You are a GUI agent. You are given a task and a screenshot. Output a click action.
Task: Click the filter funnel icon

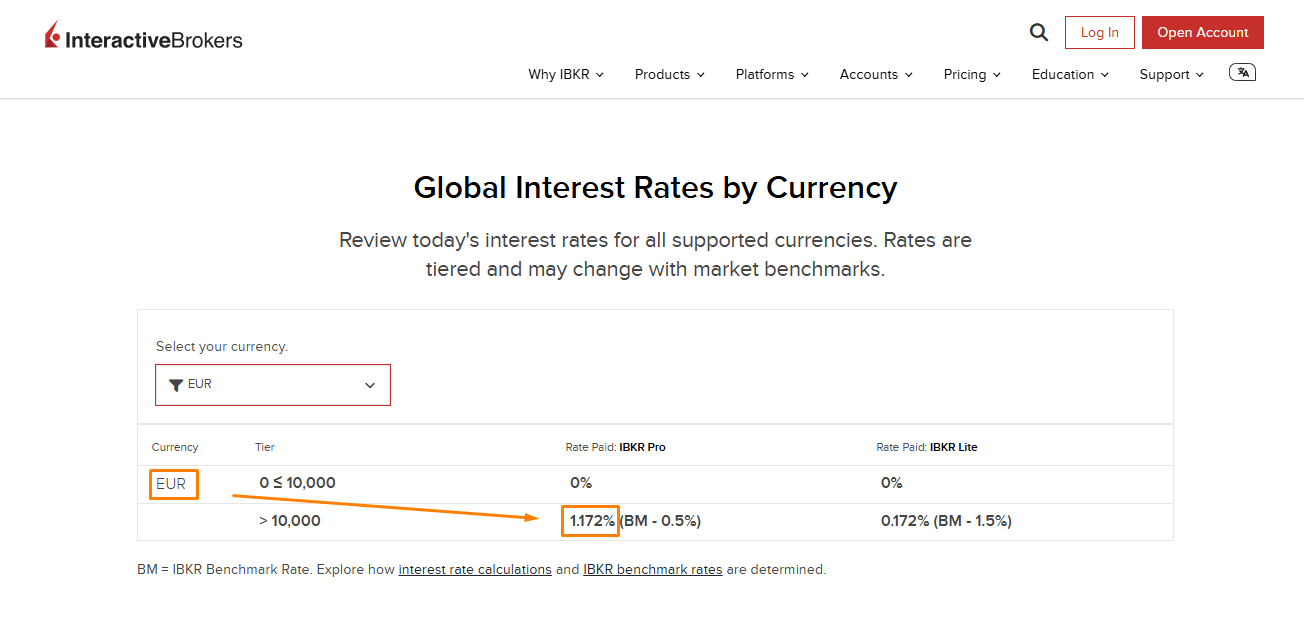176,385
